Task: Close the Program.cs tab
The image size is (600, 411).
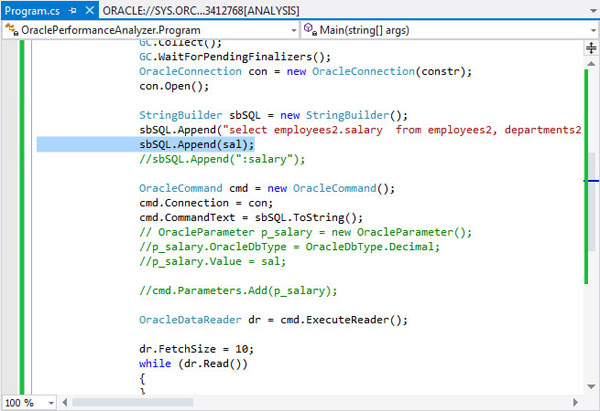Action: [x=90, y=10]
